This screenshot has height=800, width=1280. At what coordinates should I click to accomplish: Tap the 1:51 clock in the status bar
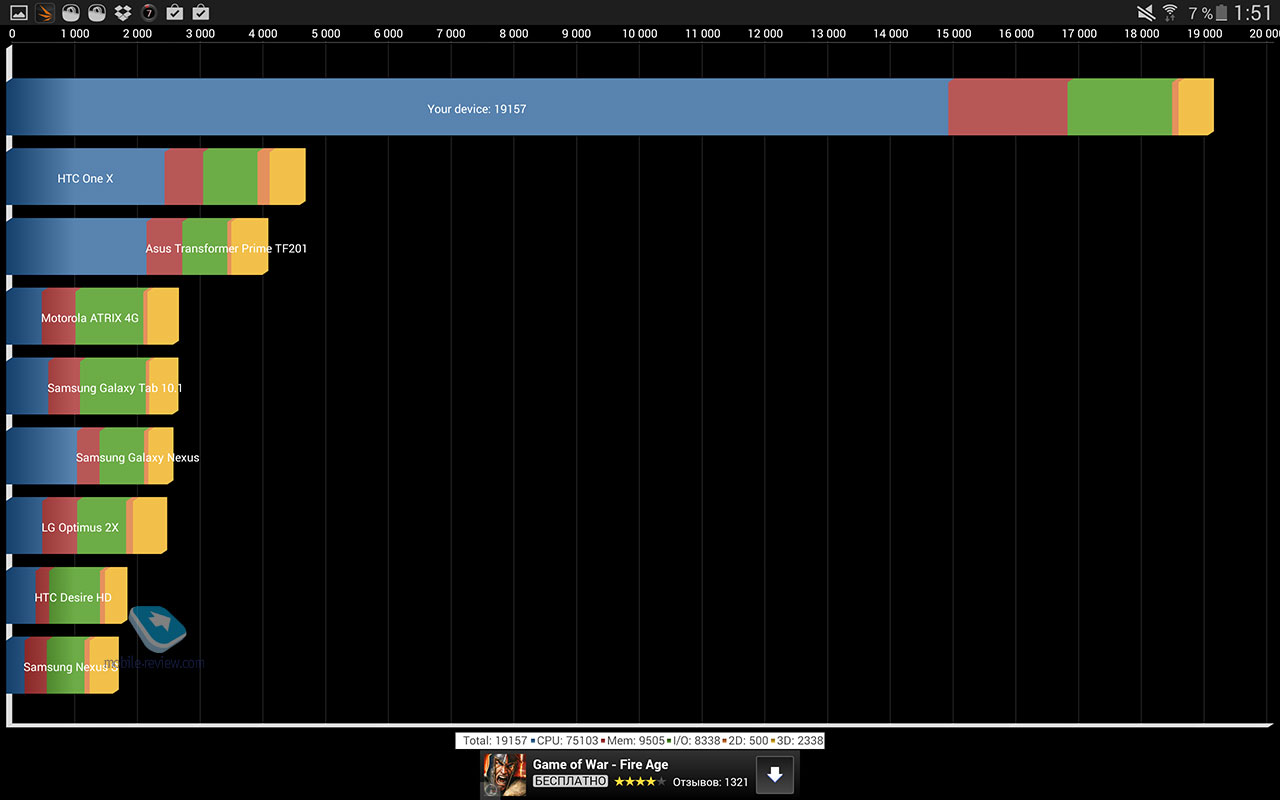click(x=1253, y=13)
